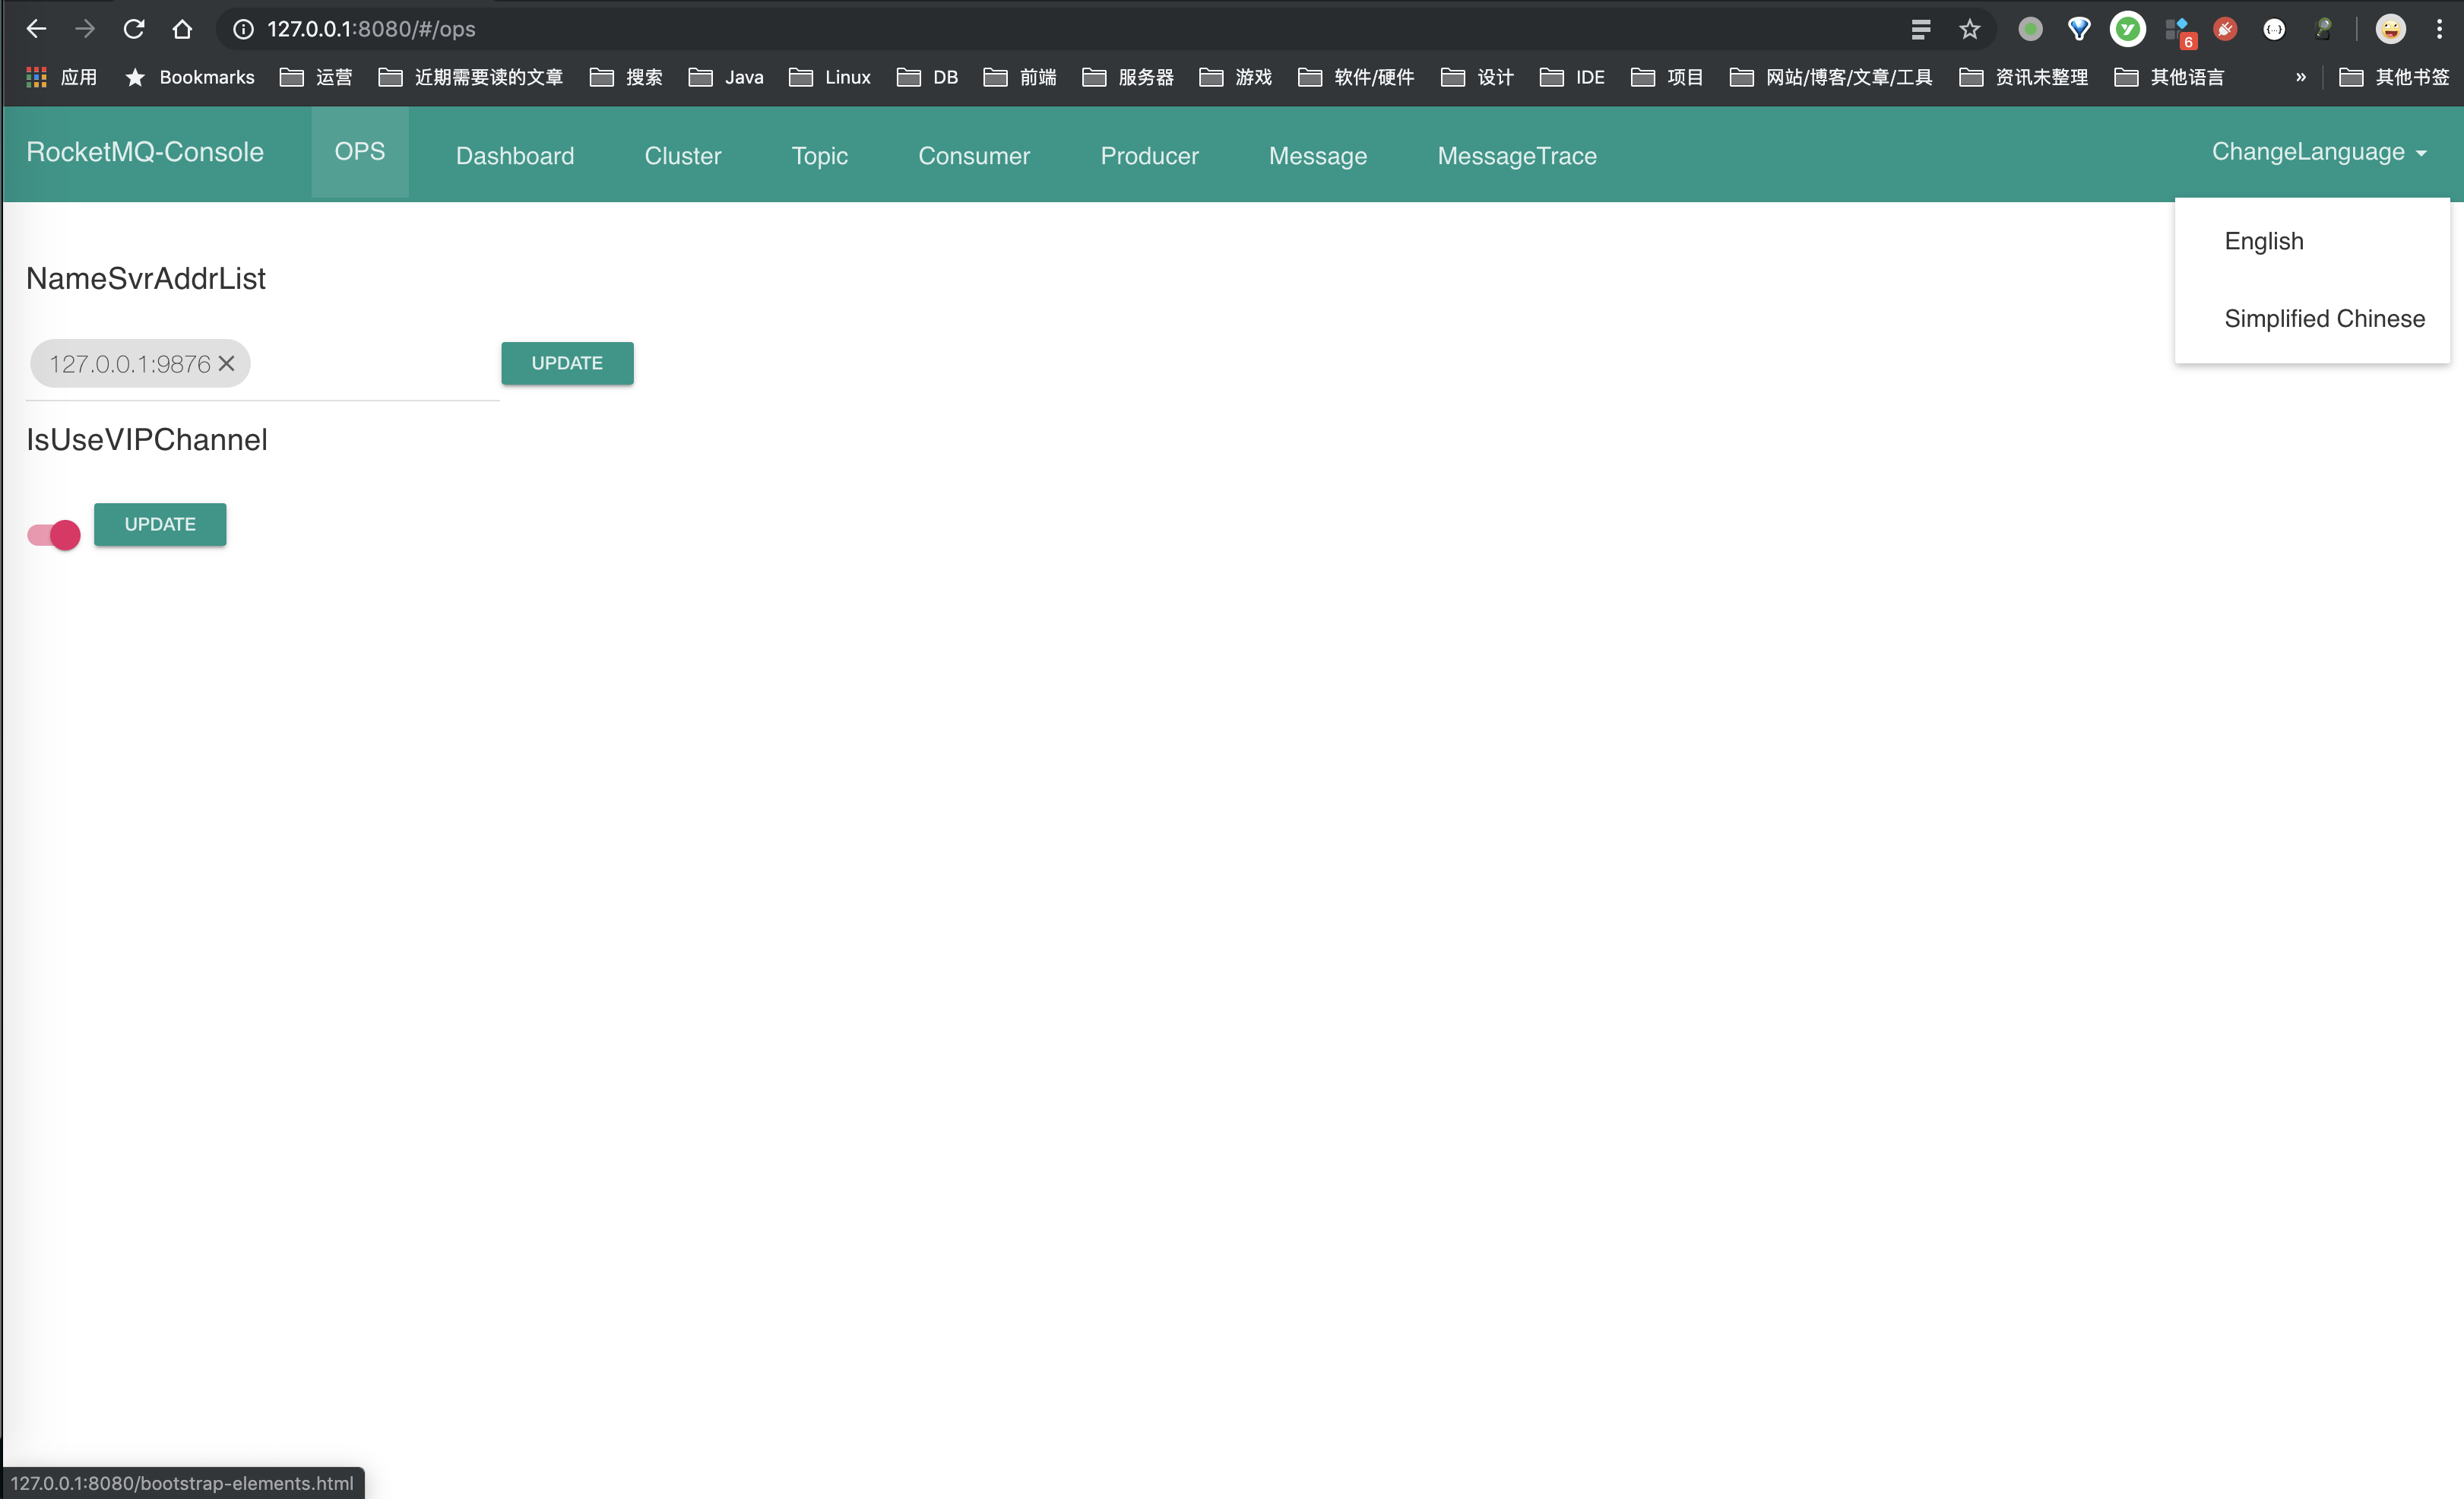
Task: Switch to the Dashboard tab
Action: (515, 155)
